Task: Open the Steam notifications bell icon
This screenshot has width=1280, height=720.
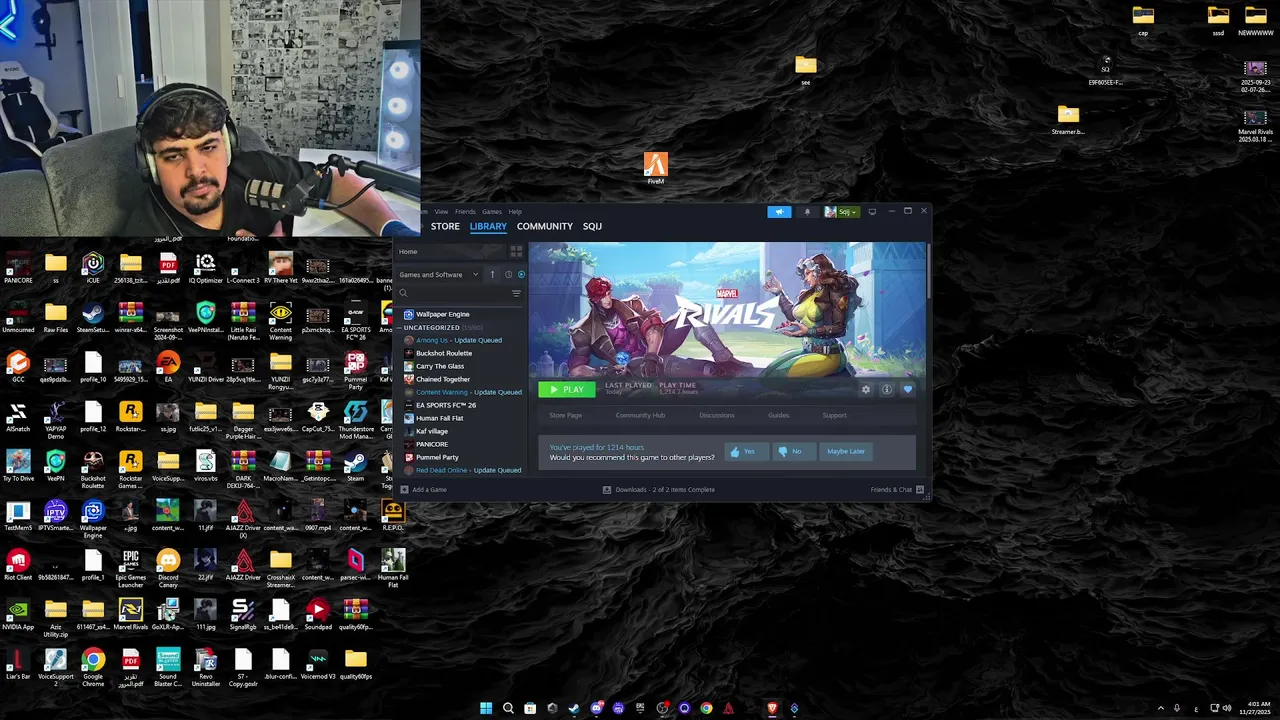Action: (x=807, y=211)
